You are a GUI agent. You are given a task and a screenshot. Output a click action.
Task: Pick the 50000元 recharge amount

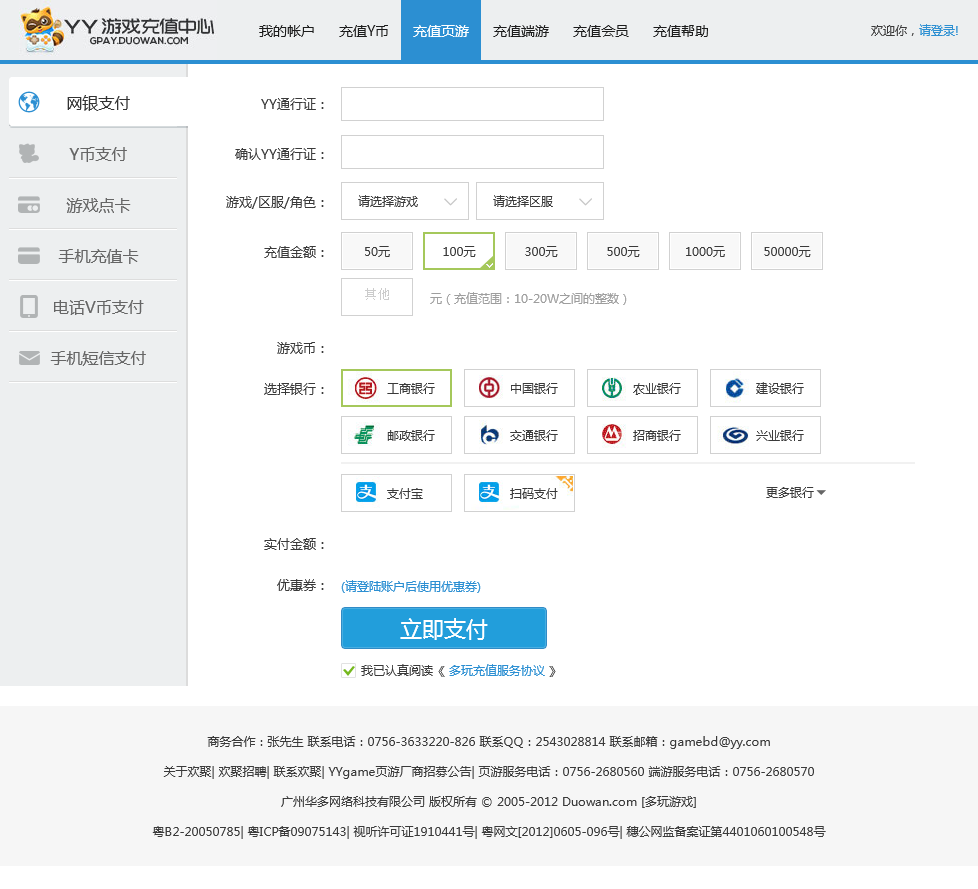point(787,251)
